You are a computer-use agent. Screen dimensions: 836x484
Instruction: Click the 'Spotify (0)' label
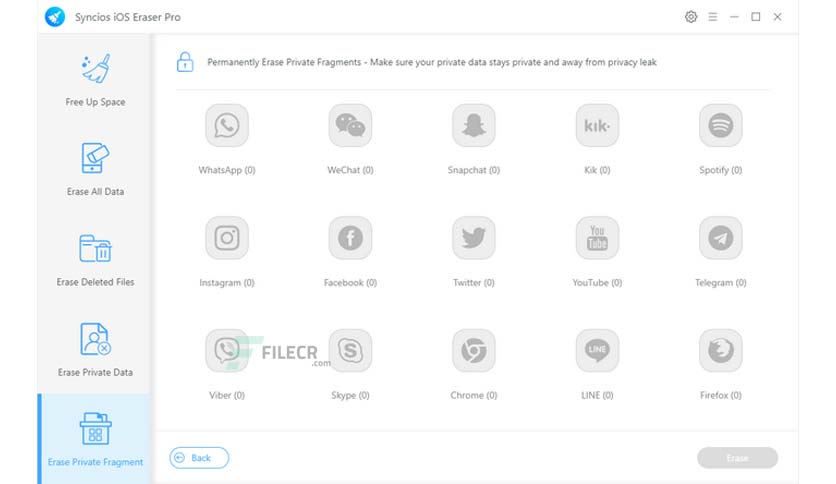720,170
